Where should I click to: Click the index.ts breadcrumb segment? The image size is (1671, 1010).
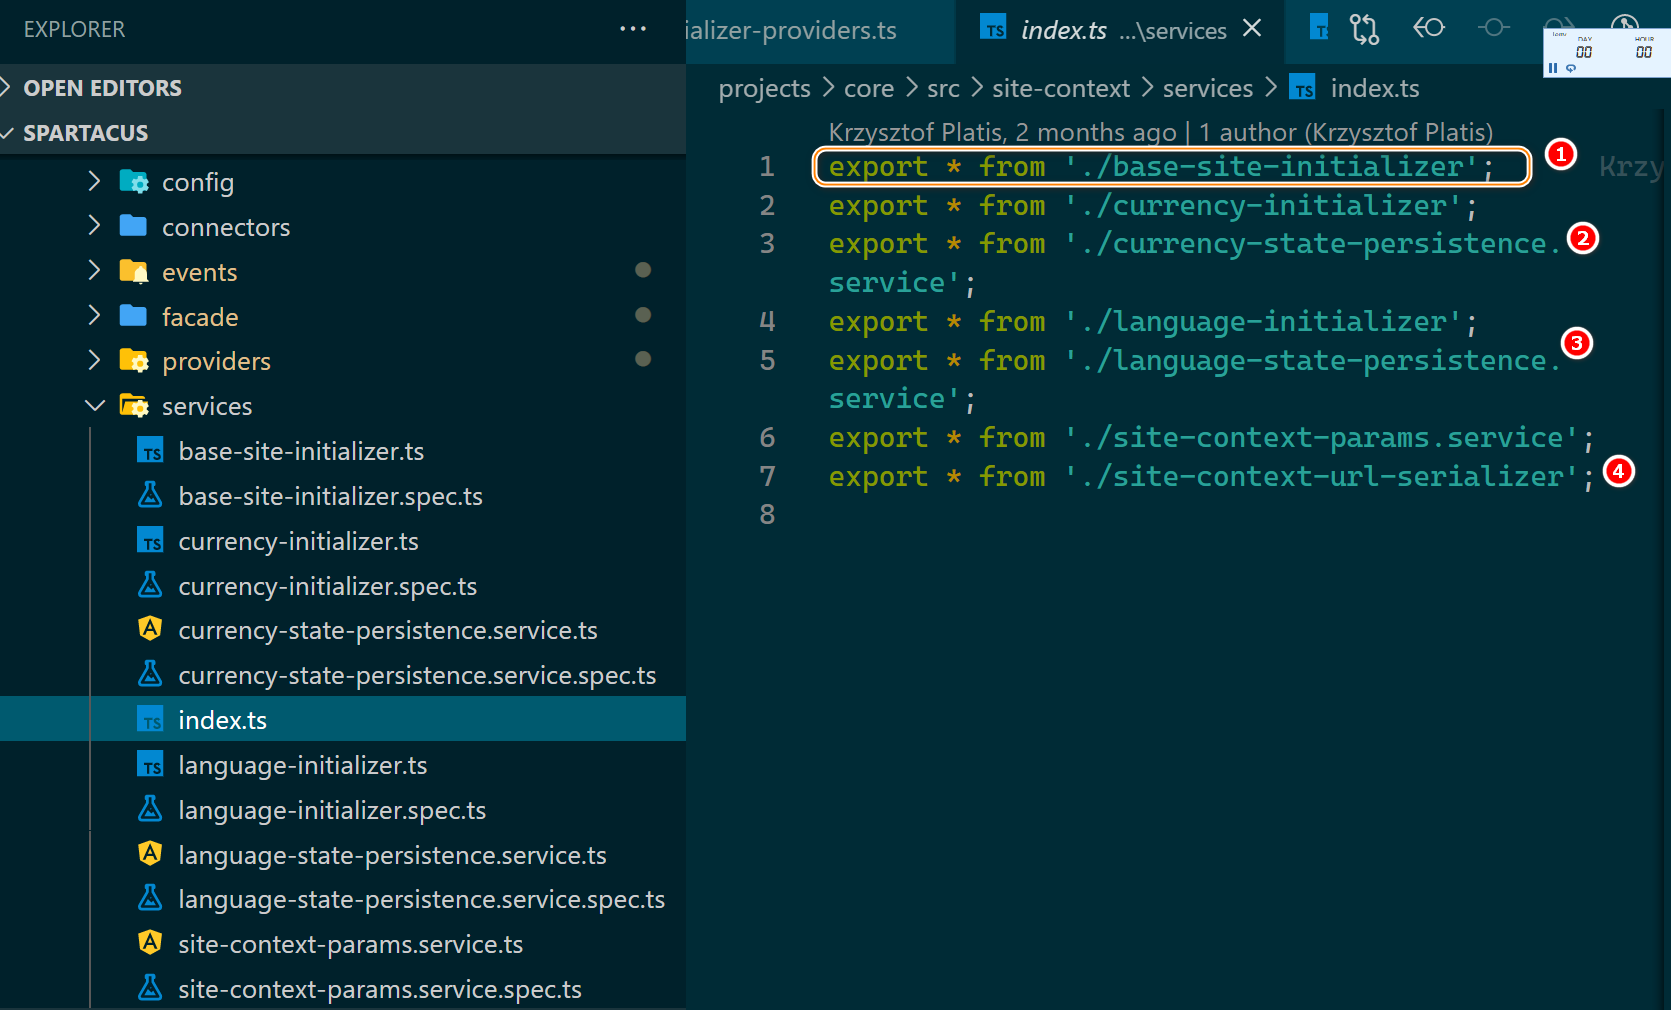(x=1375, y=88)
